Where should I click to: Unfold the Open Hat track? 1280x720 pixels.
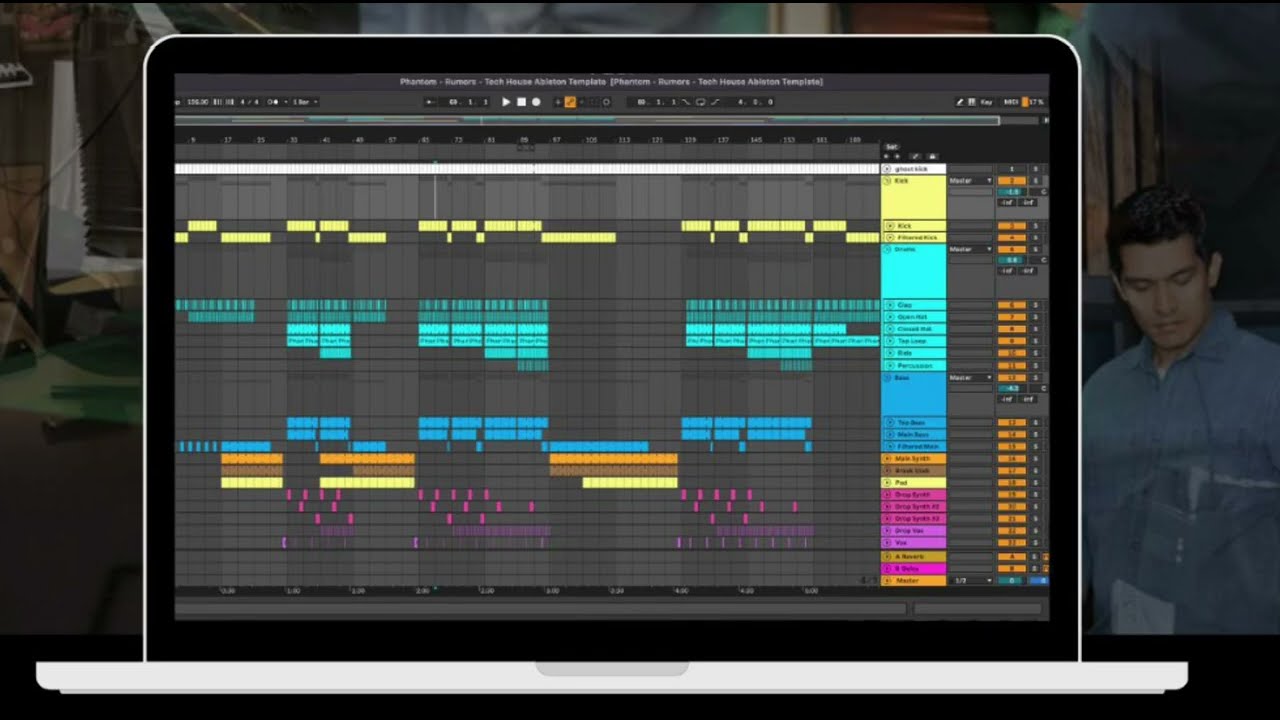pyautogui.click(x=890, y=317)
